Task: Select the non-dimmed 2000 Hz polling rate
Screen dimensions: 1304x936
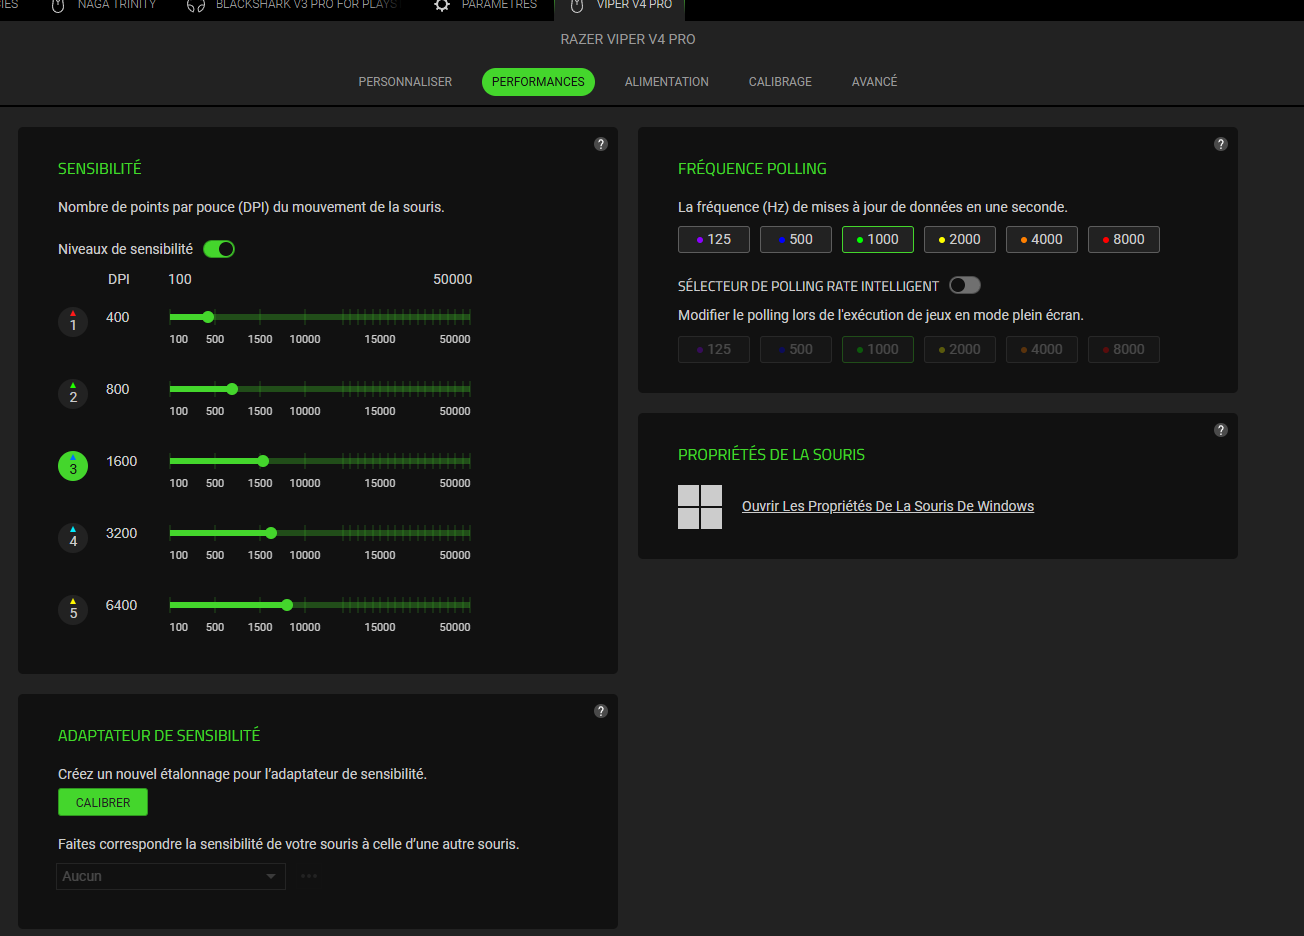Action: 960,239
